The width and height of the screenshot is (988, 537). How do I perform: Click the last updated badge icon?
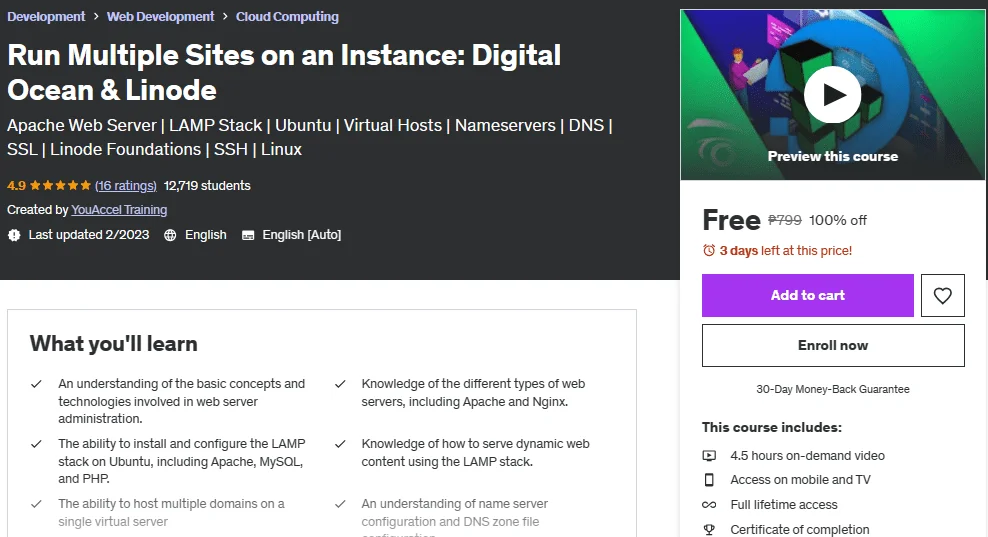pyautogui.click(x=14, y=235)
